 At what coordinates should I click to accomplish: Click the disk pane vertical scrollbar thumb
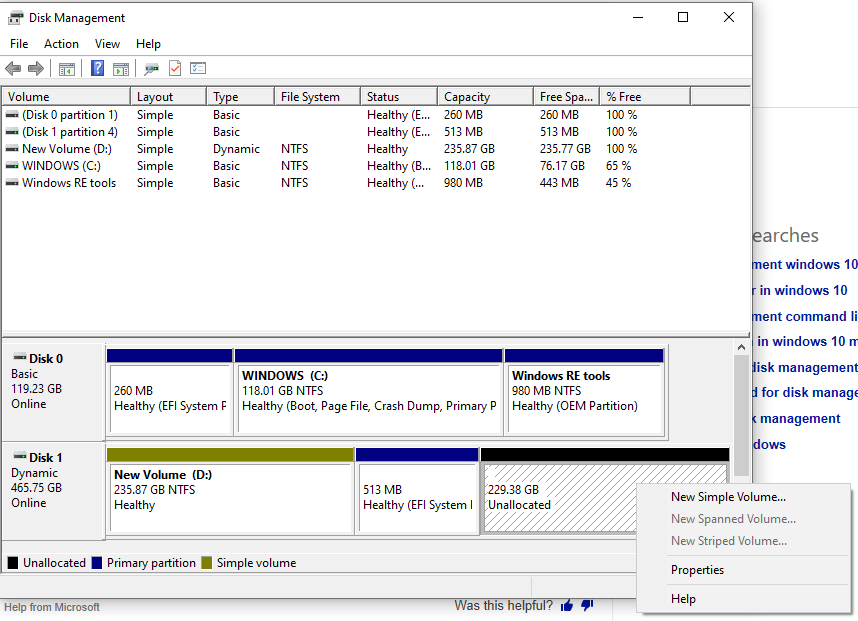coord(741,415)
